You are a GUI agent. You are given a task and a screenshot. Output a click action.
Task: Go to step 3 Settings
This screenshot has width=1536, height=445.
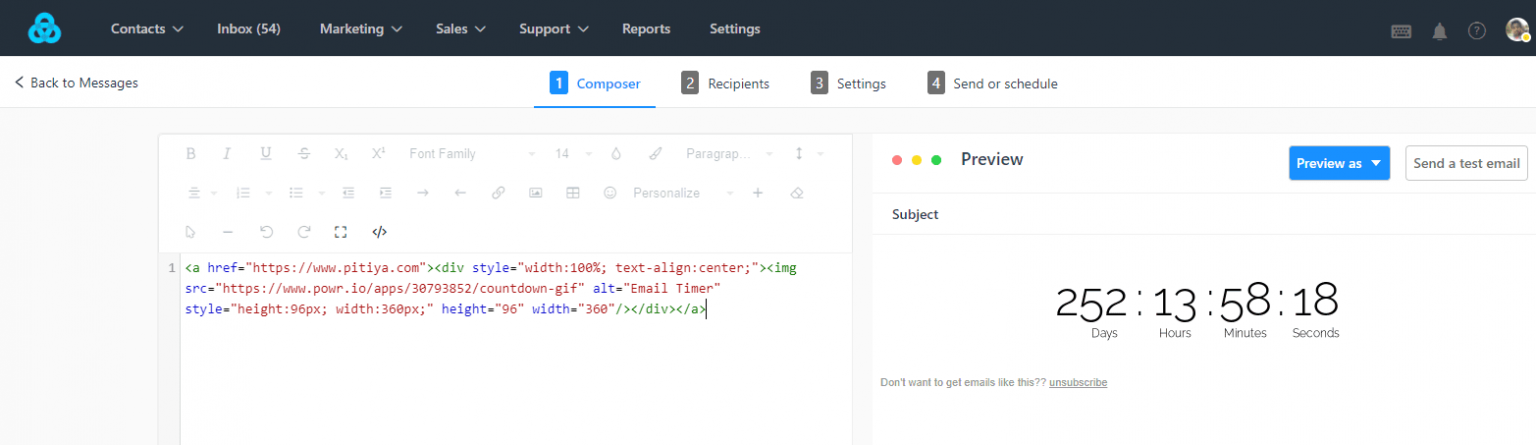click(x=848, y=83)
